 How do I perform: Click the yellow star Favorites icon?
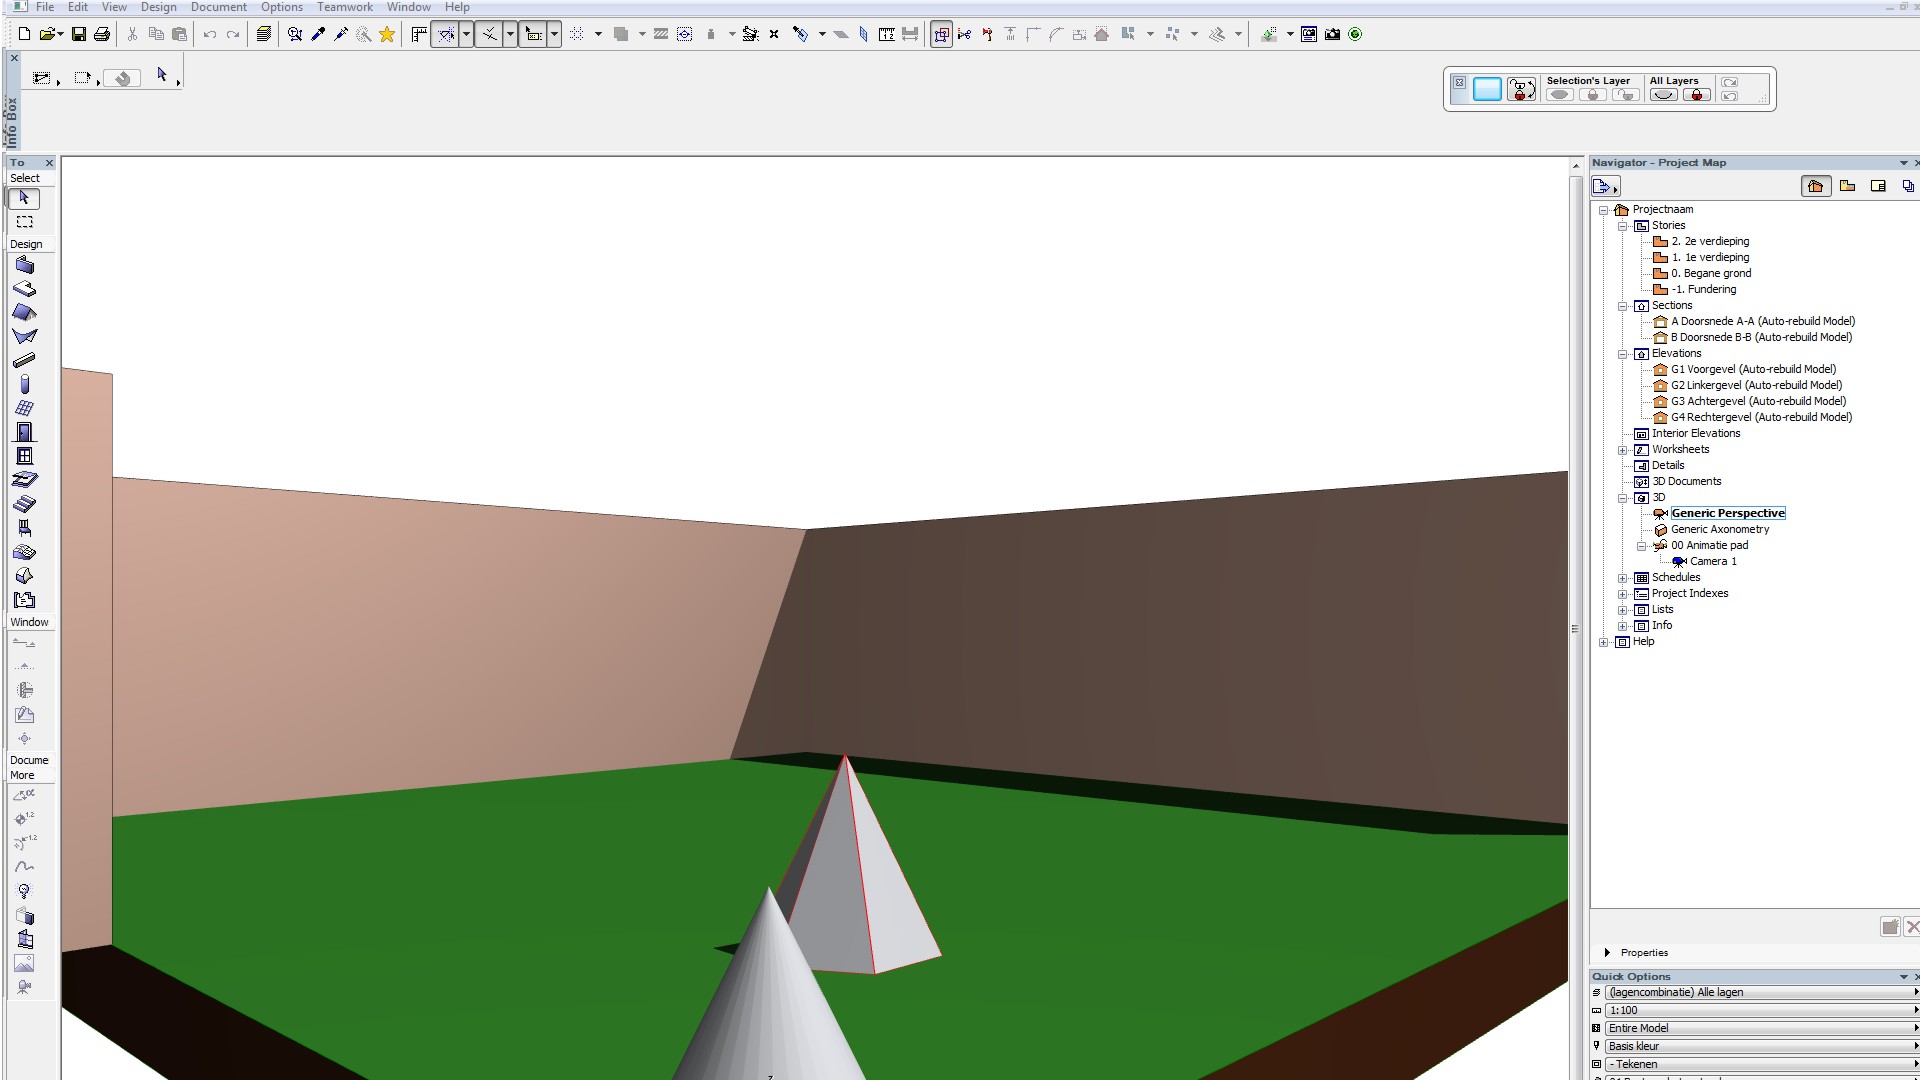[x=387, y=34]
